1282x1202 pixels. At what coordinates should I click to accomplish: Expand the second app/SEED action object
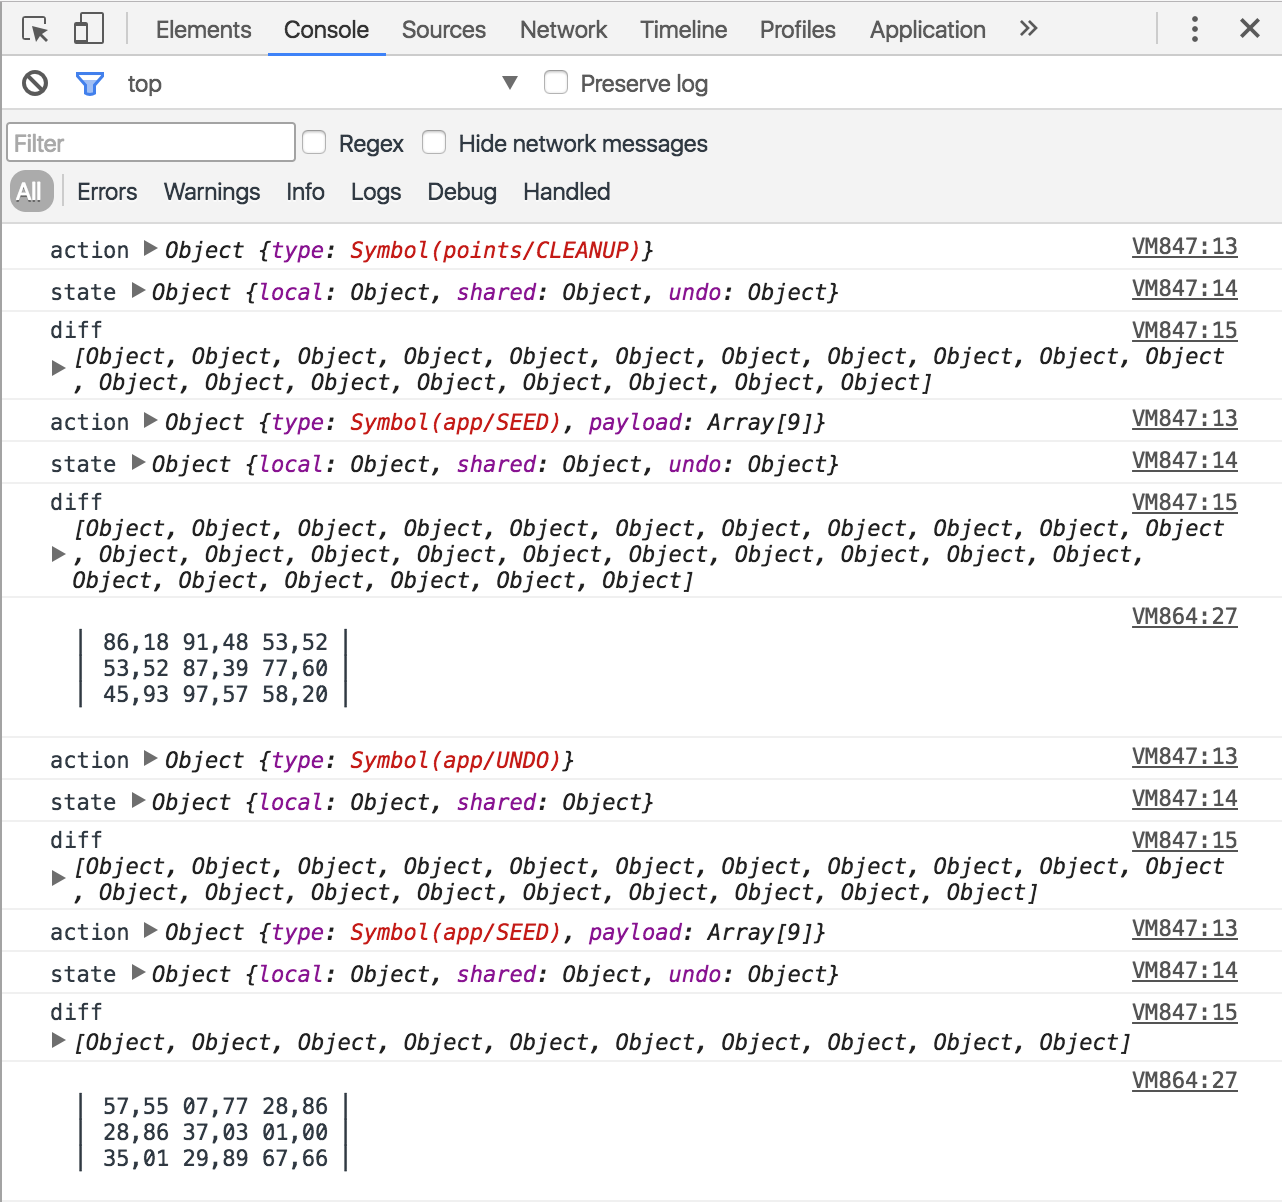(x=151, y=930)
